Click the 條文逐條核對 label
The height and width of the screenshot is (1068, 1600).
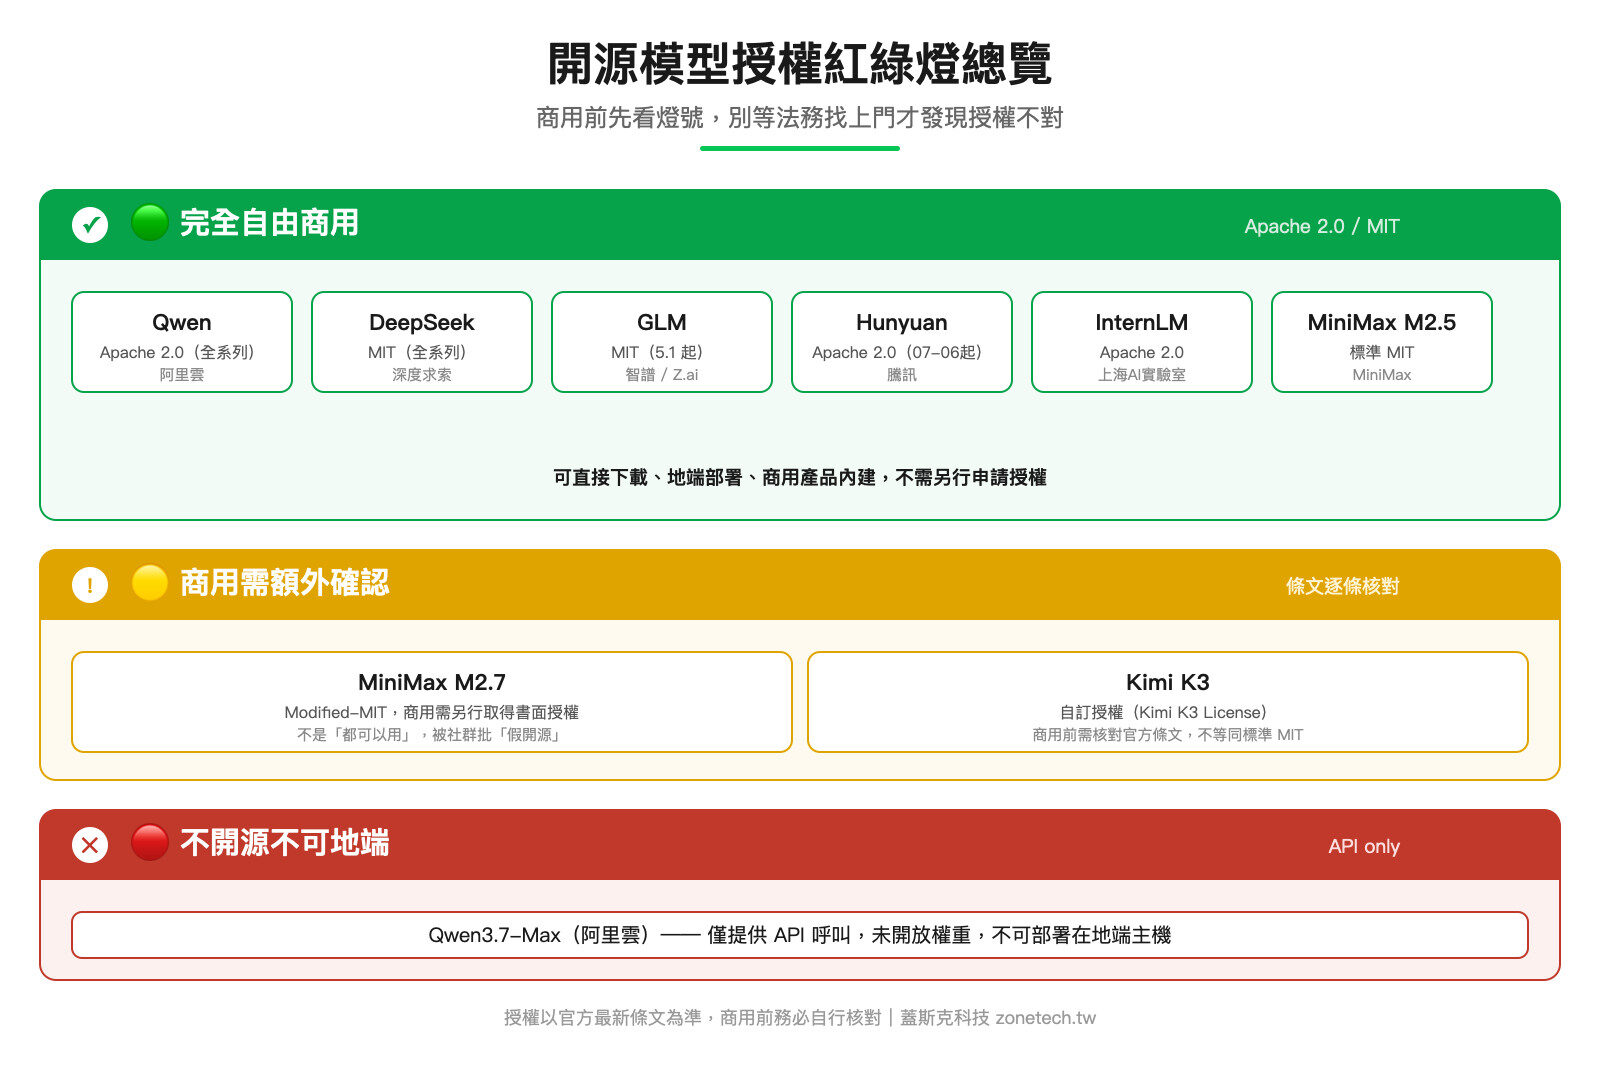tap(1343, 586)
